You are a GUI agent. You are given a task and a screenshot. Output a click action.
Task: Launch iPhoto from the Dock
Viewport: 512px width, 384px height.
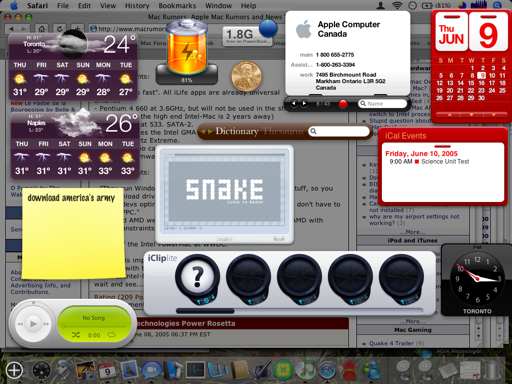[86, 370]
